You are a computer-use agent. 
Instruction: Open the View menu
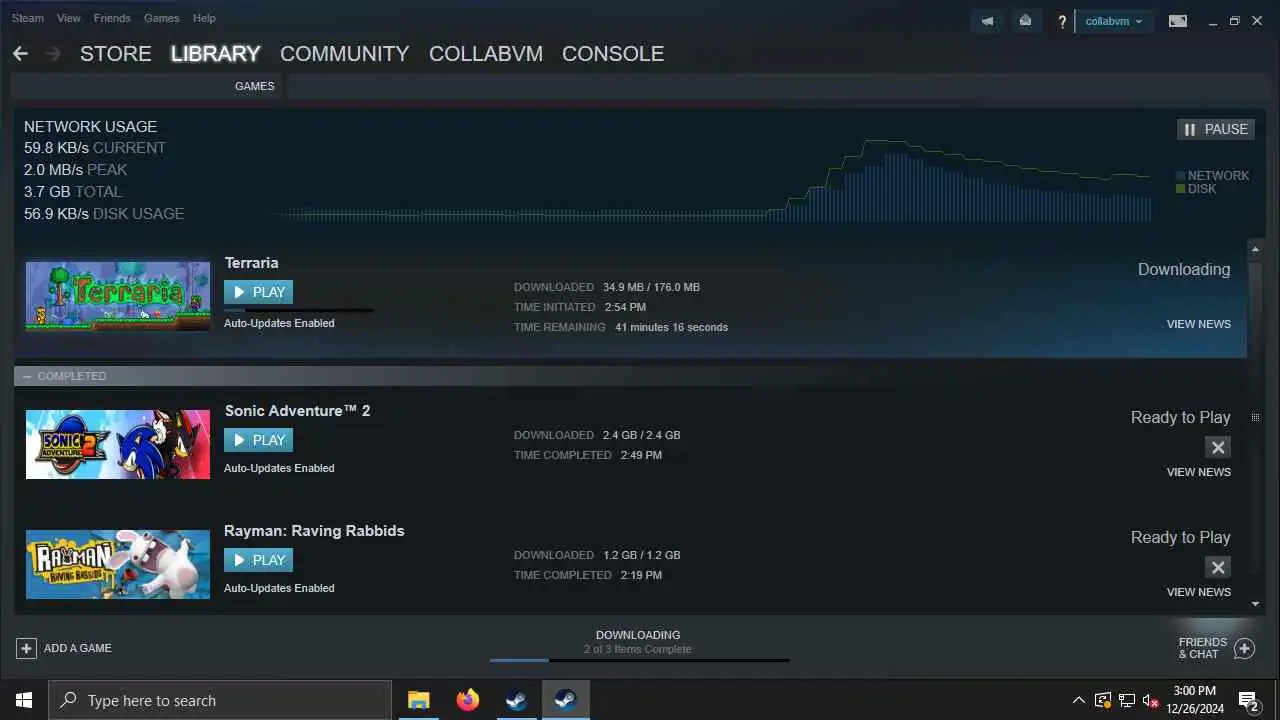pos(69,18)
